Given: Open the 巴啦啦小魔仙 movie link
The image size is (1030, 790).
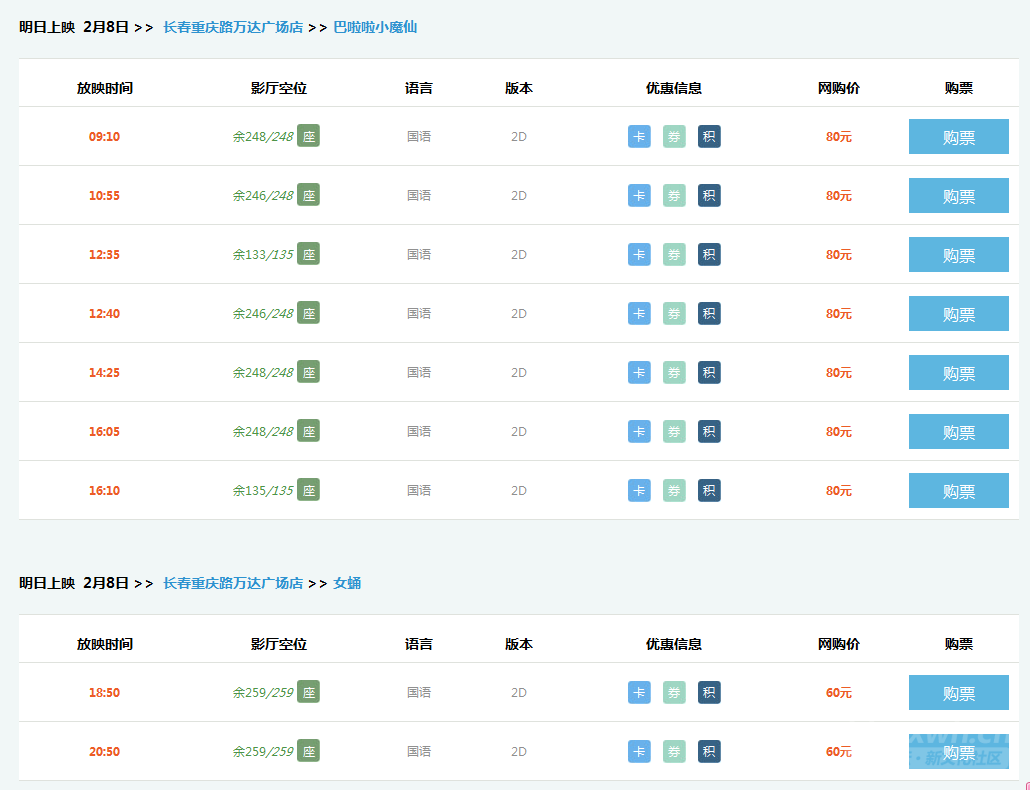Looking at the screenshot, I should [375, 27].
